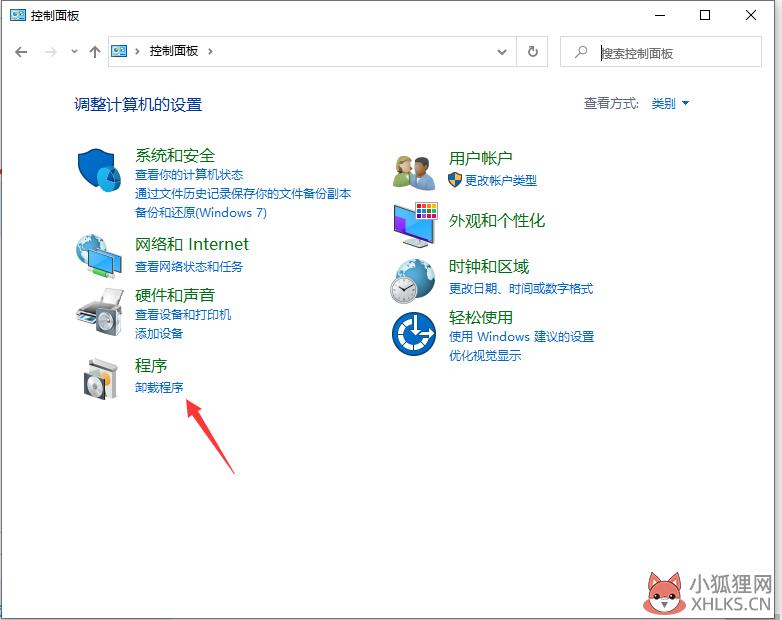Click the Clock and Region globe icon
This screenshot has width=782, height=620.
pos(412,281)
